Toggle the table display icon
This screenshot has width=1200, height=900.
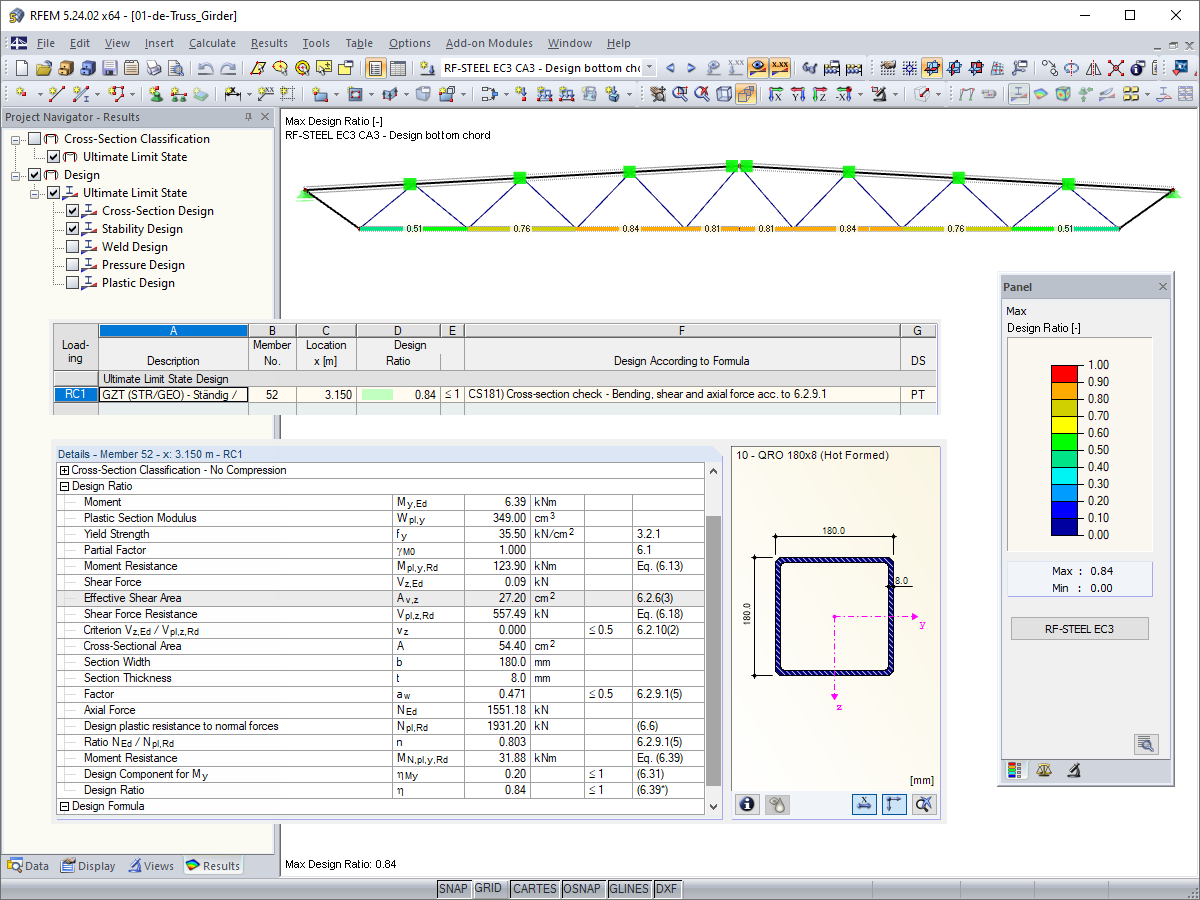(398, 68)
